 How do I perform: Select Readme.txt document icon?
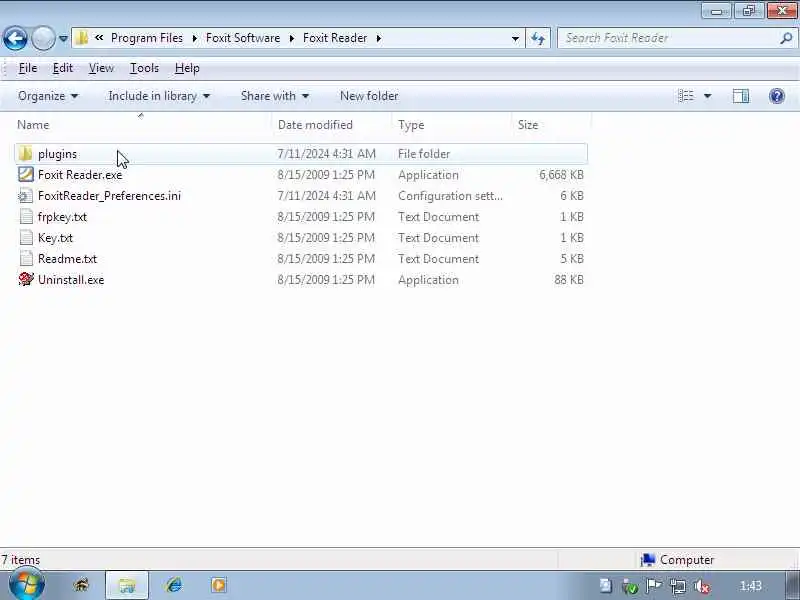pyautogui.click(x=26, y=259)
